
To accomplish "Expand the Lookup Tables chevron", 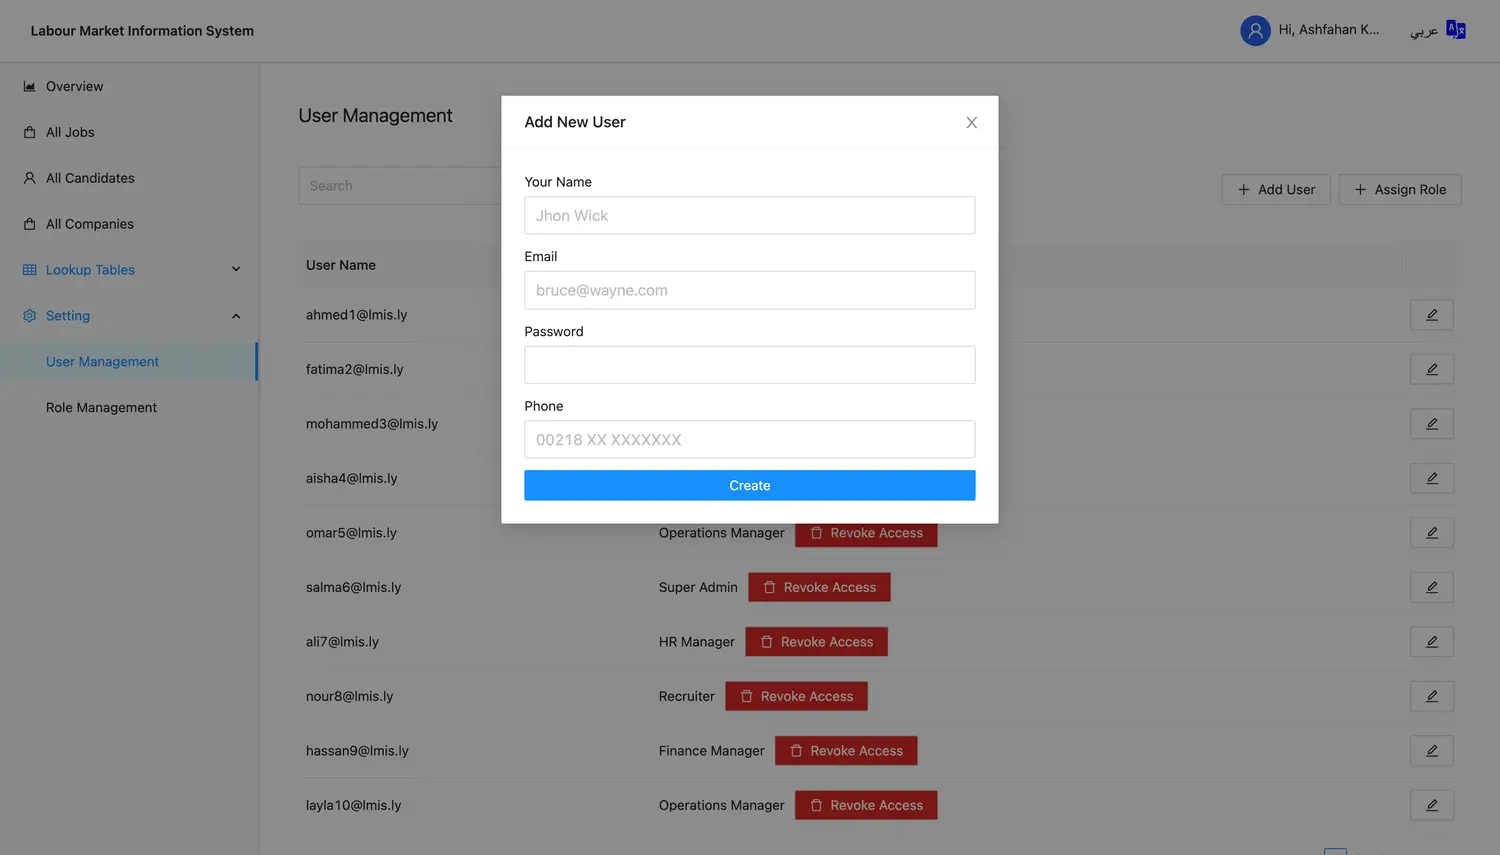I will point(236,270).
